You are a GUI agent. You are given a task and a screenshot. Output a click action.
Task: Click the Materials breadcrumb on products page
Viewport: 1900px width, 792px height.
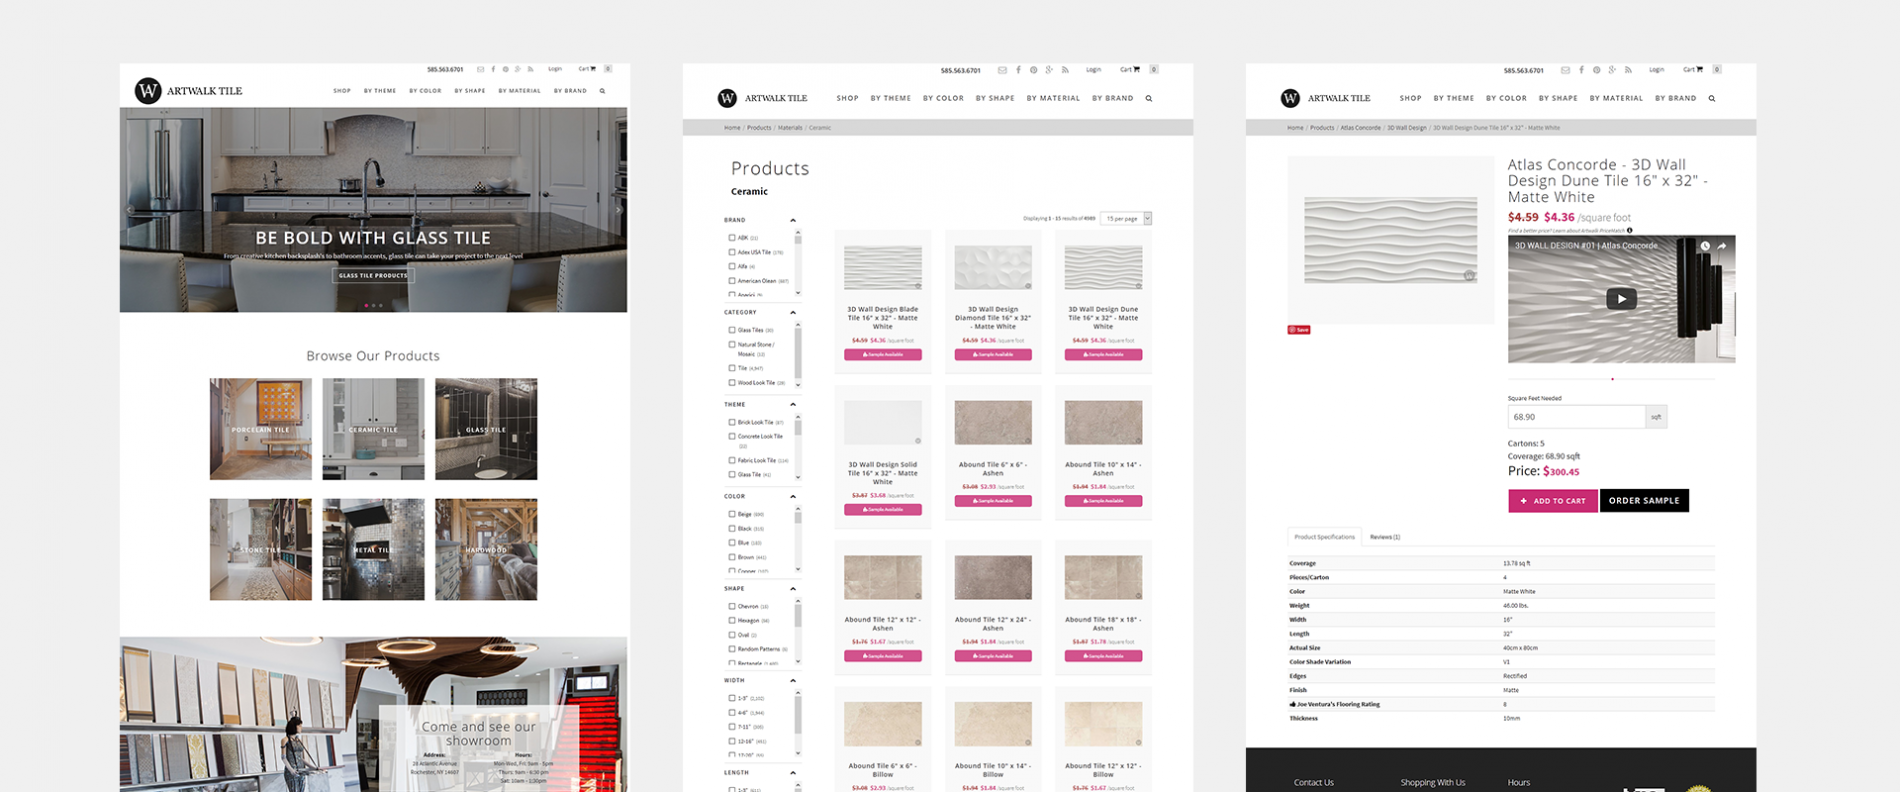[x=790, y=128]
